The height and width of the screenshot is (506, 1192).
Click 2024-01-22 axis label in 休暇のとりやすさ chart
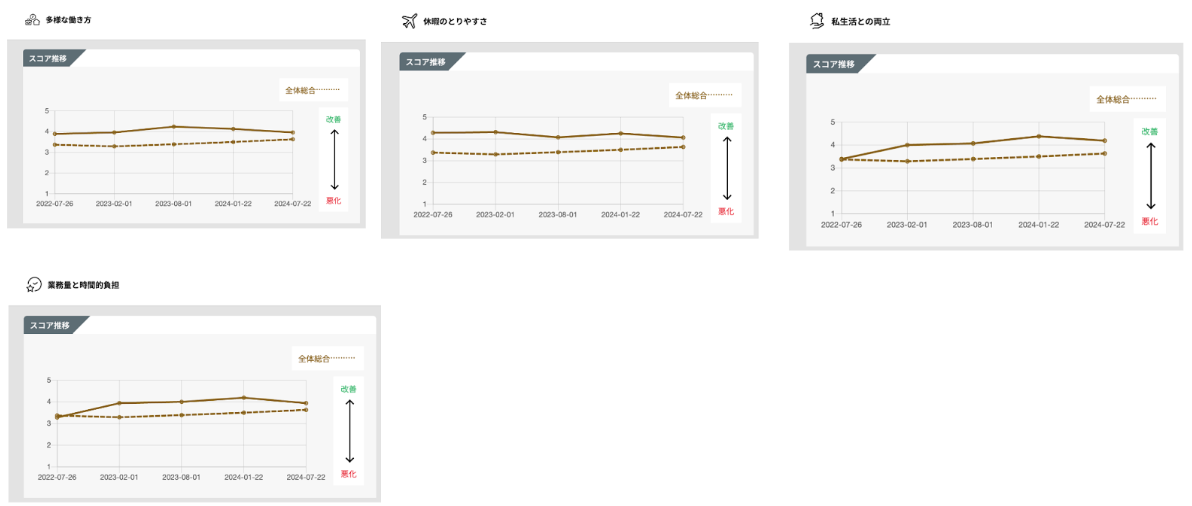point(620,215)
